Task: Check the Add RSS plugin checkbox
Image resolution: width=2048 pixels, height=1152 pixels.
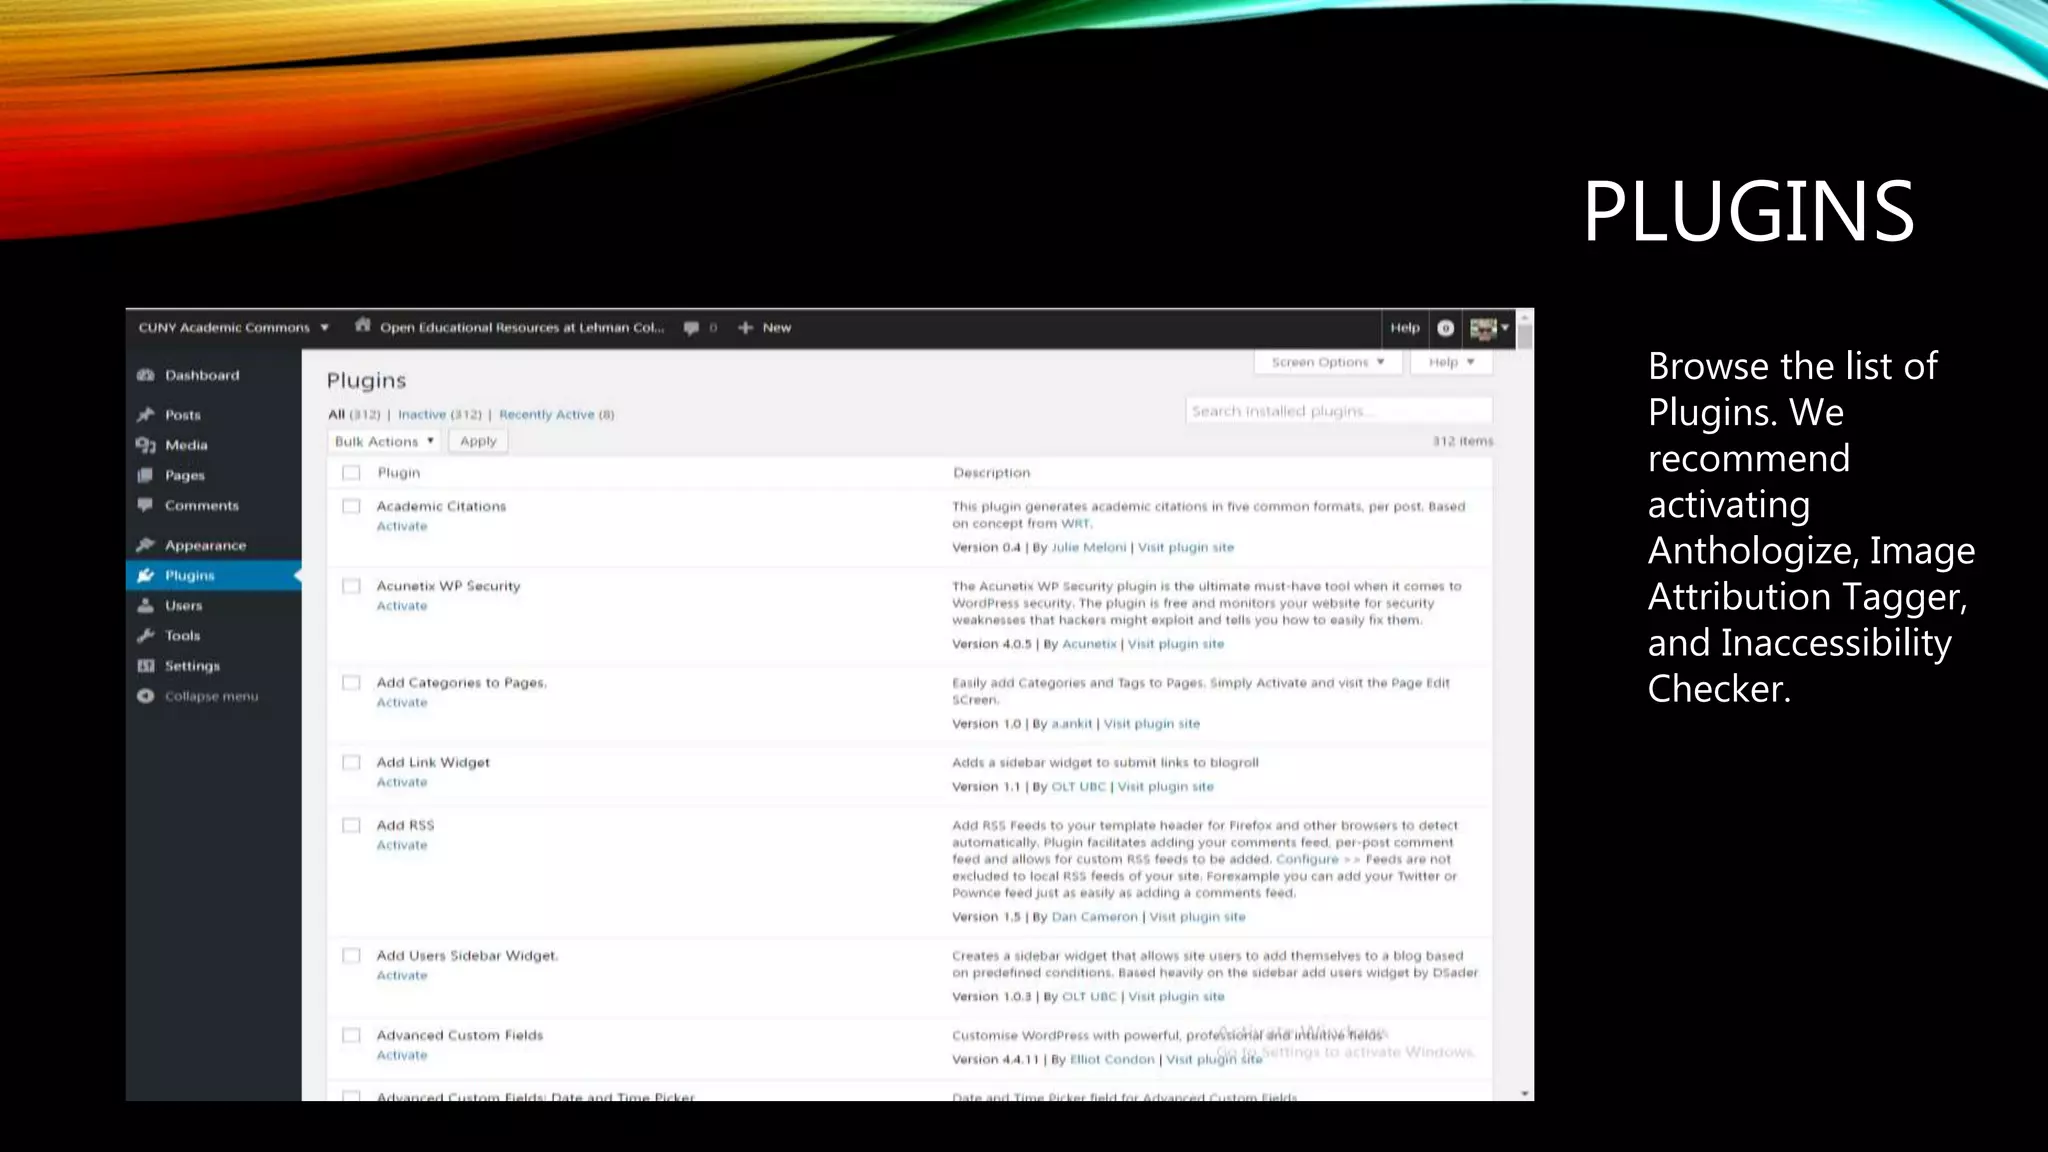Action: pos(351,826)
